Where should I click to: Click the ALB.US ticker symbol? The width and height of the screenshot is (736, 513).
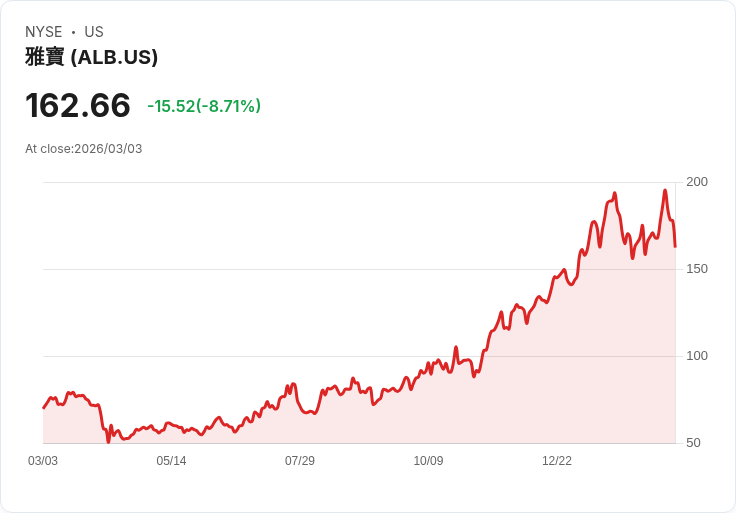point(114,57)
